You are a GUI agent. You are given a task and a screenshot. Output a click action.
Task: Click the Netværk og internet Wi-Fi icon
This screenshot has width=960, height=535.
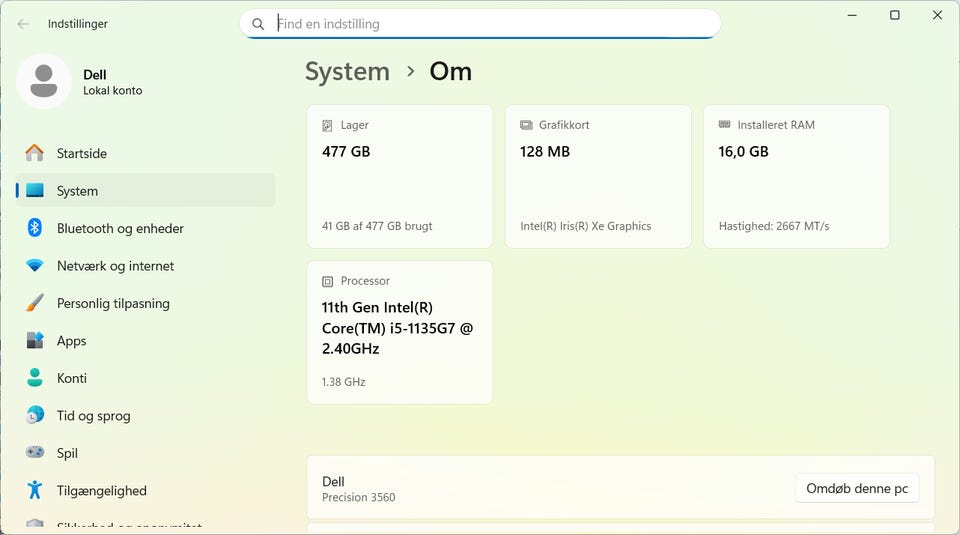pos(35,266)
